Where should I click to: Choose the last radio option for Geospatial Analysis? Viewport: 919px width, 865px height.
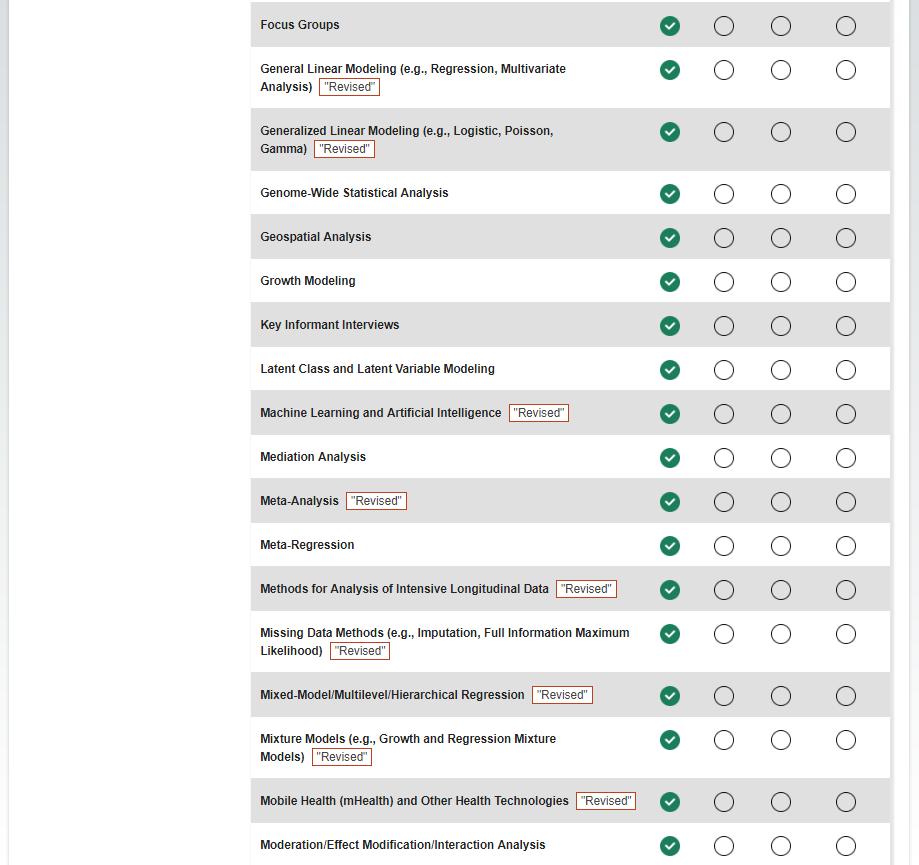[846, 238]
